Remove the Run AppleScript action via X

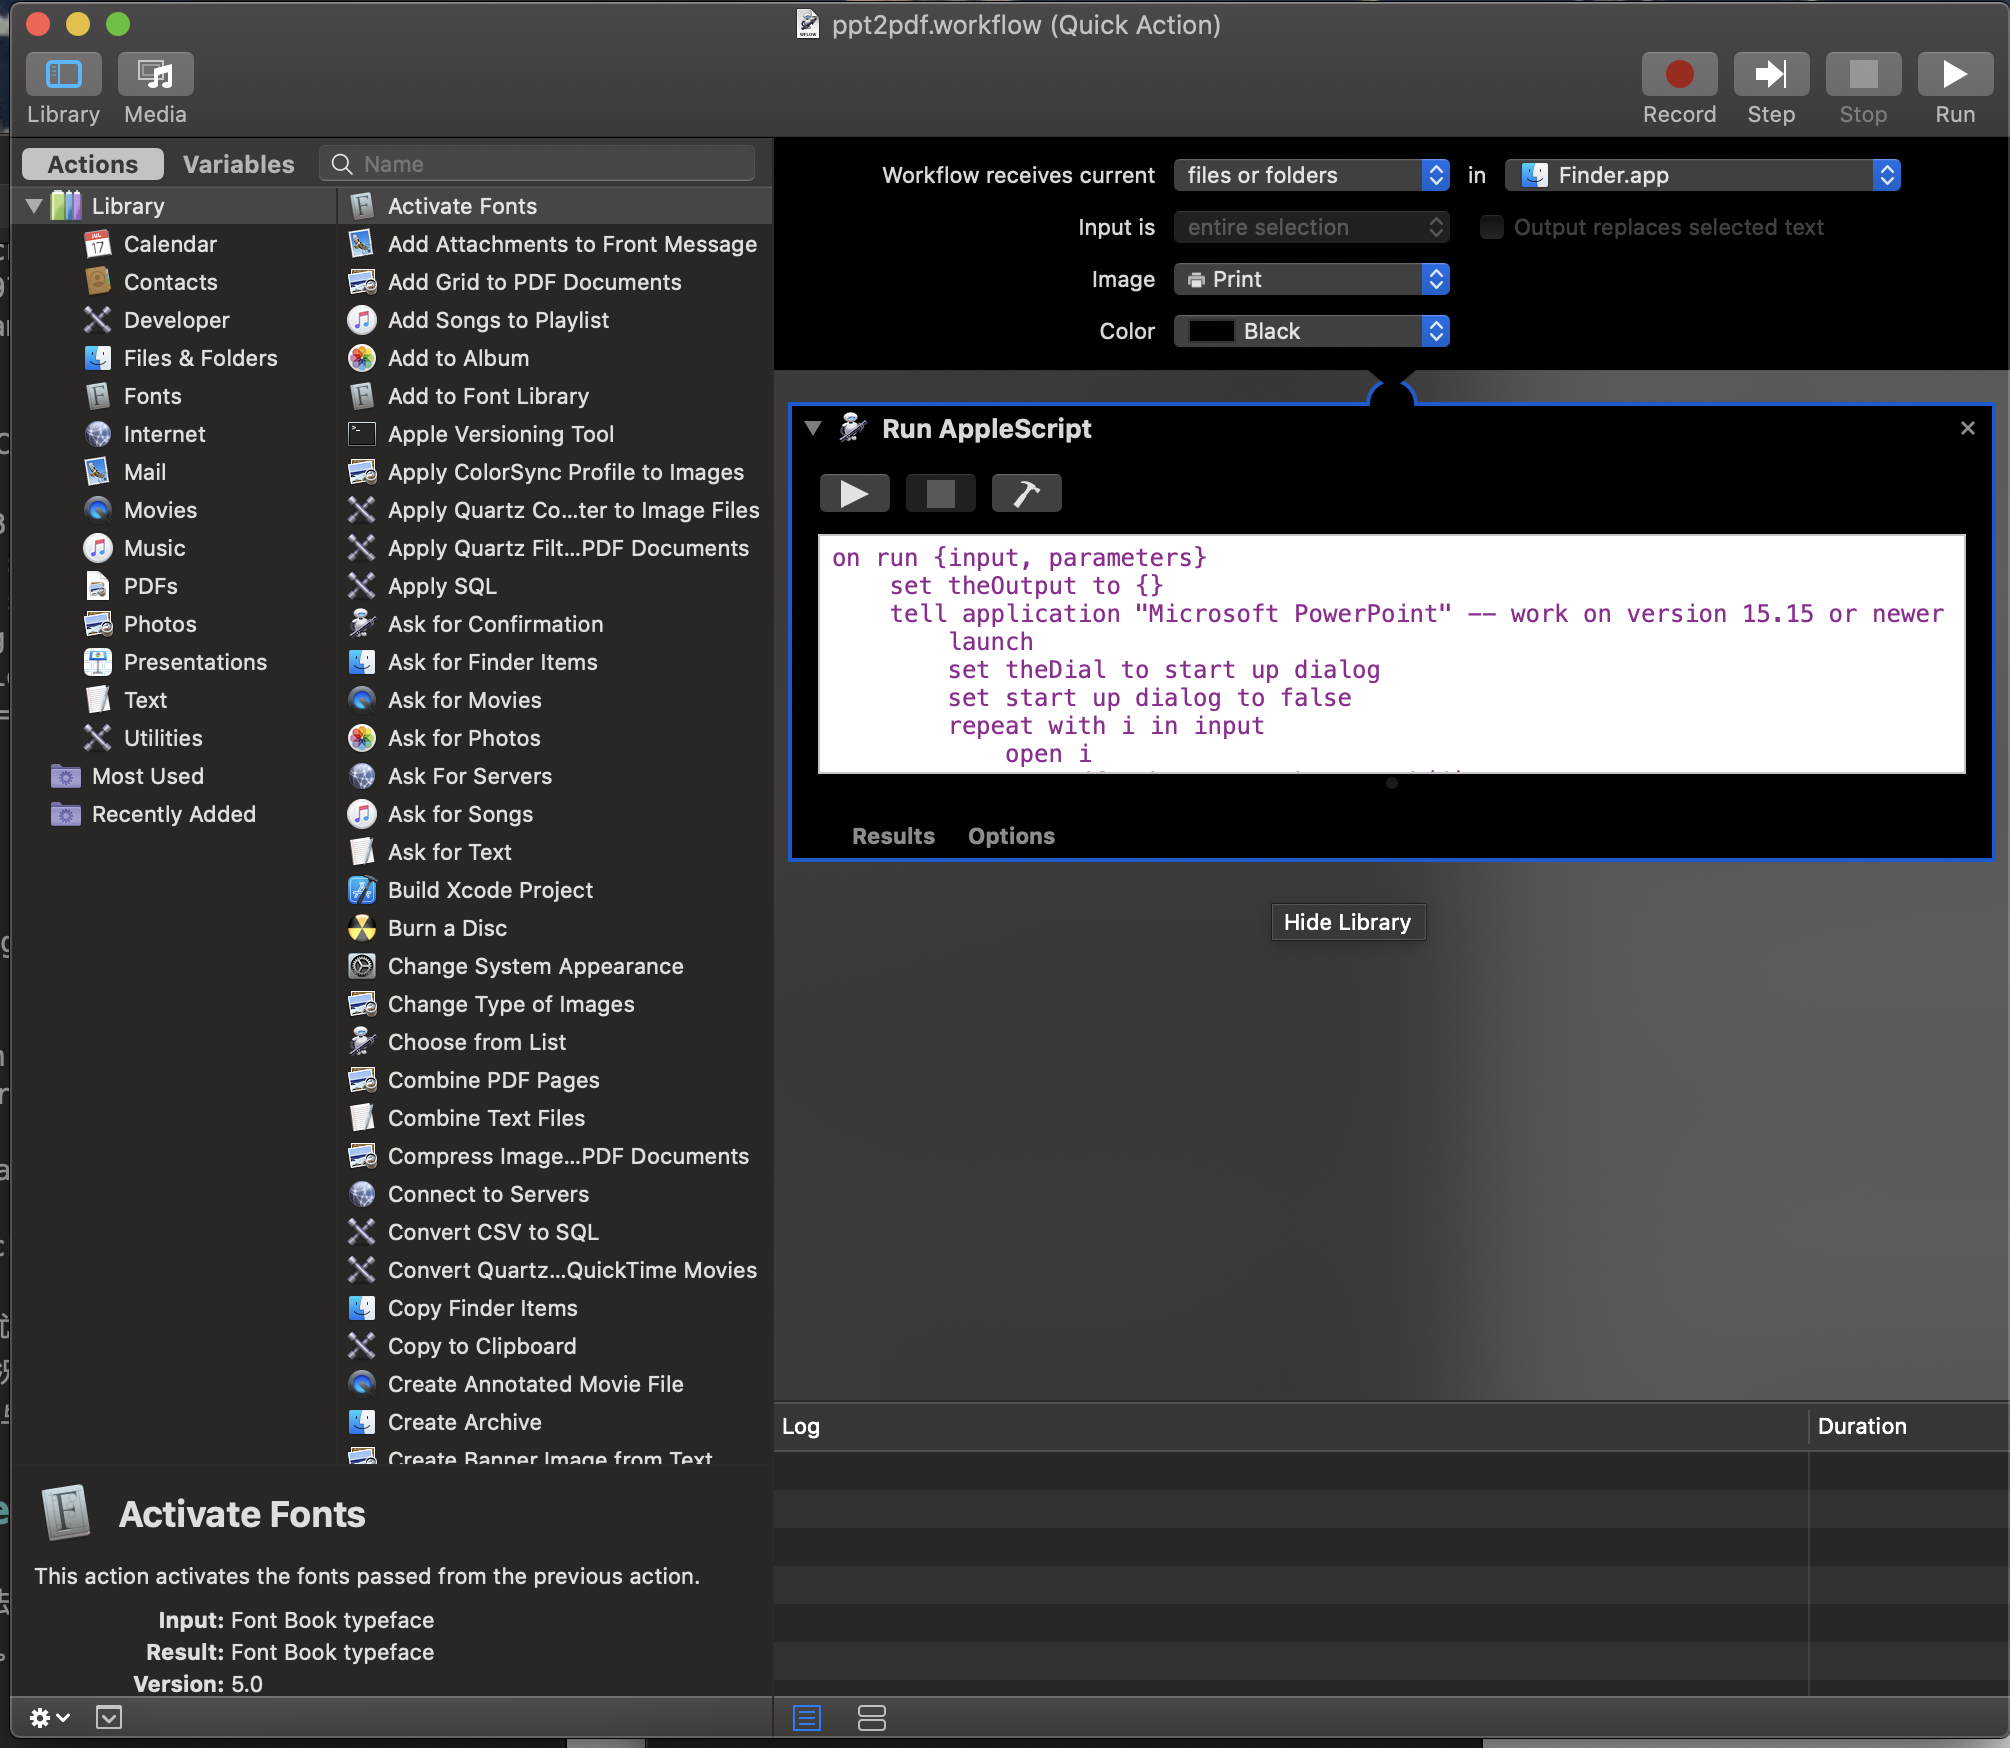pos(1967,428)
